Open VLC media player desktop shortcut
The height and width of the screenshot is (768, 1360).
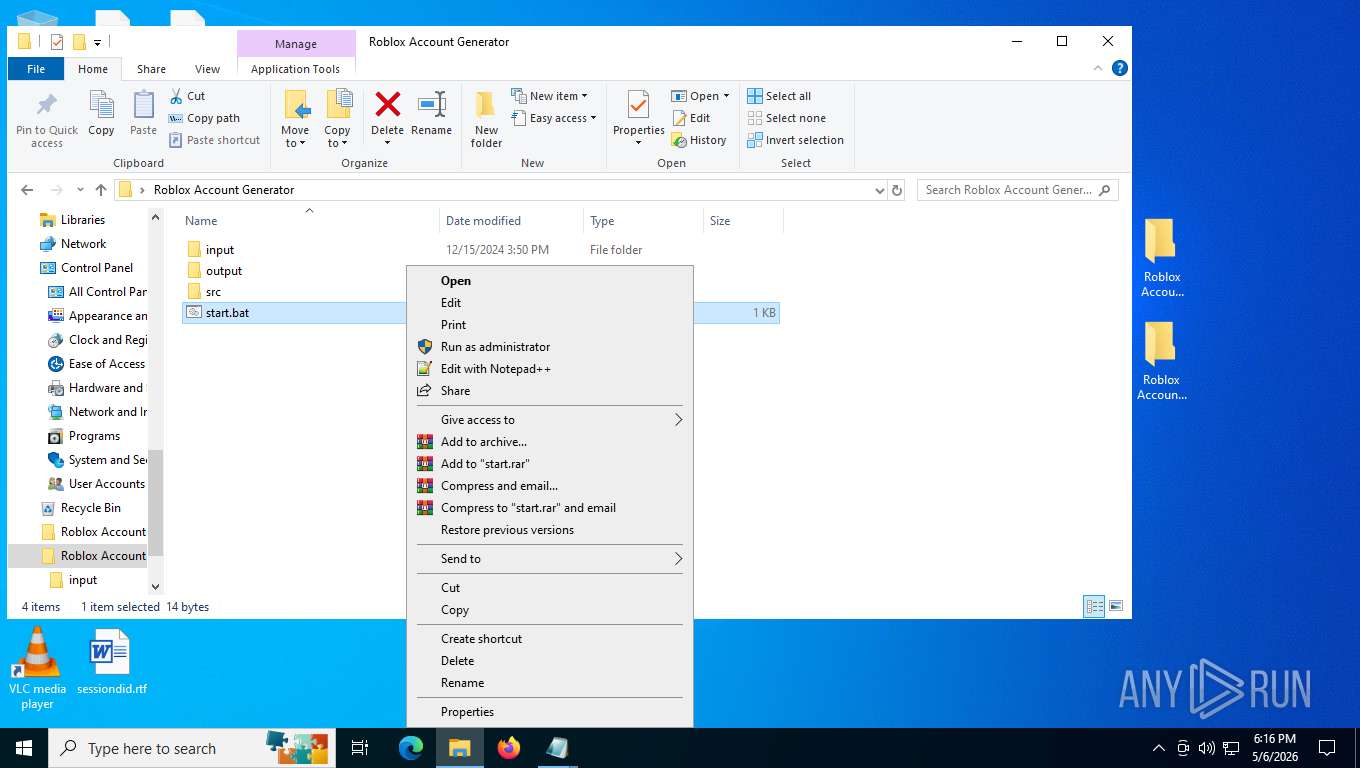37,668
